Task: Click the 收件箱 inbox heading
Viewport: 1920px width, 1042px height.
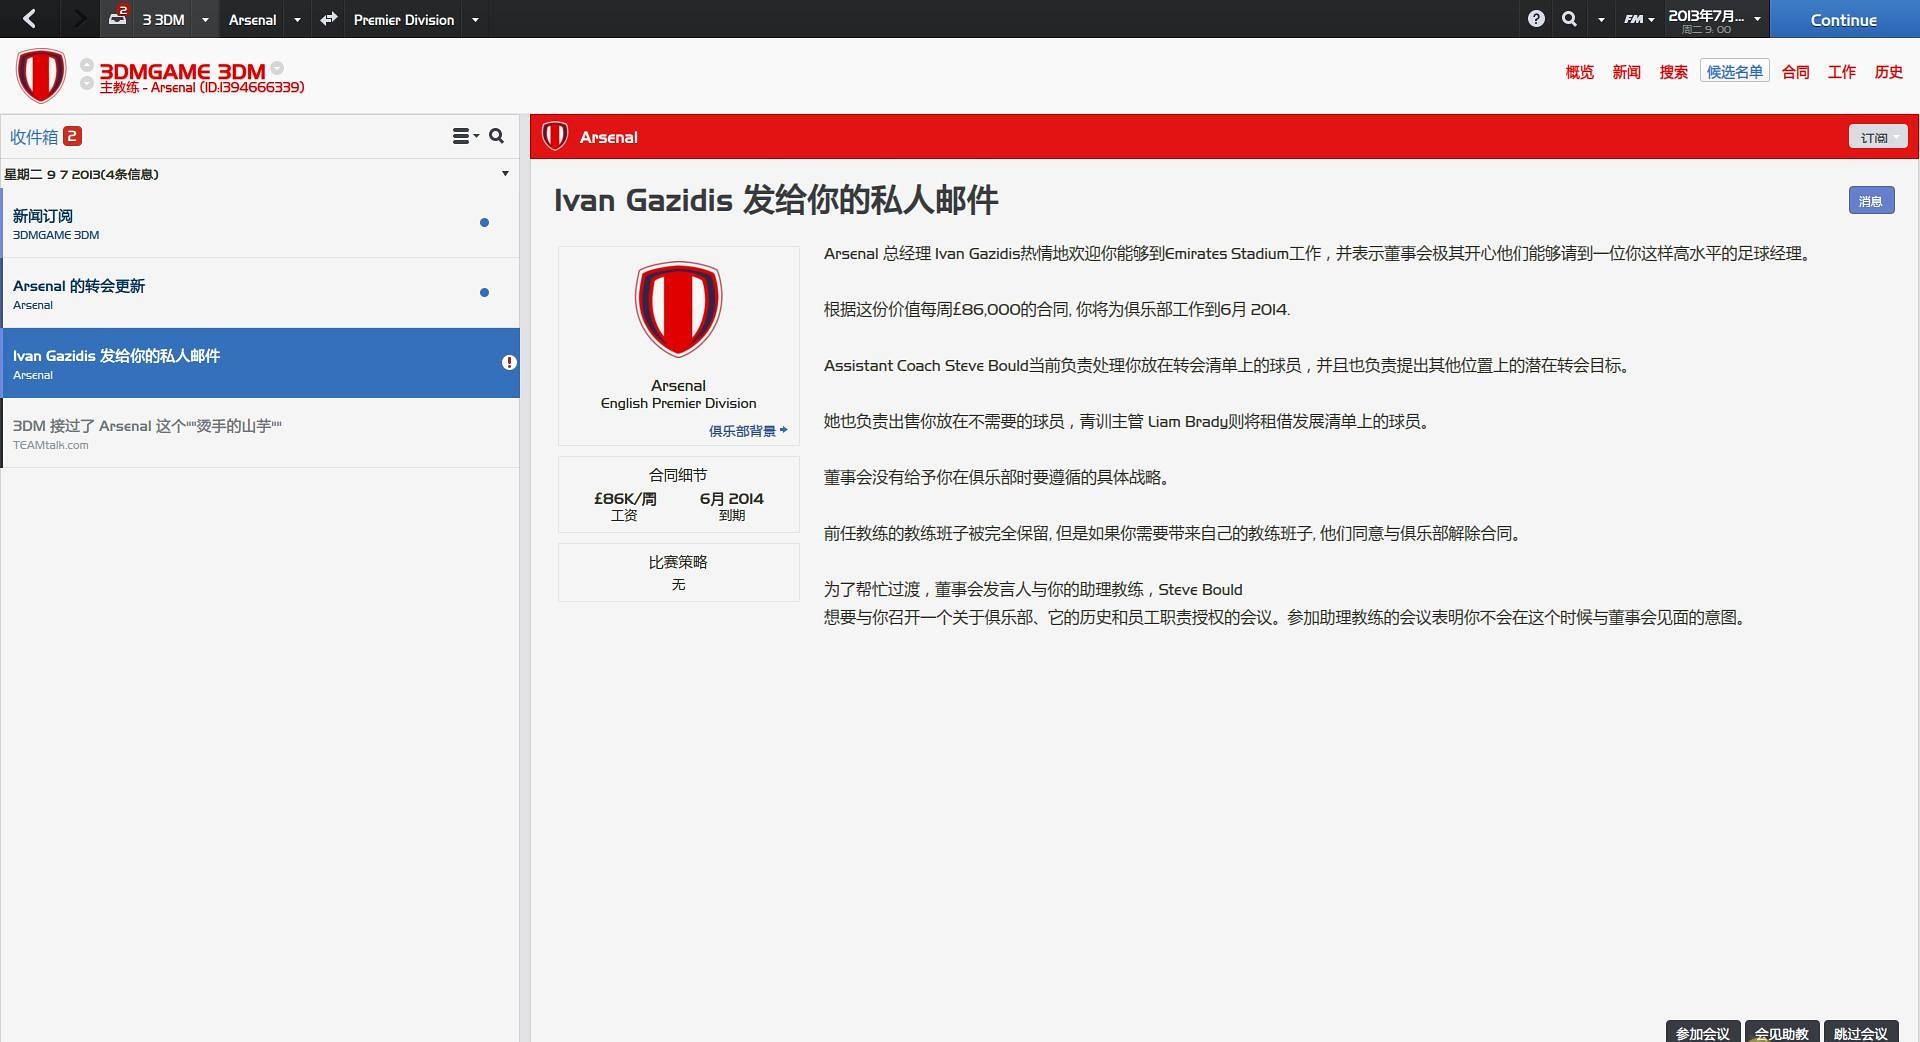Action: [34, 136]
